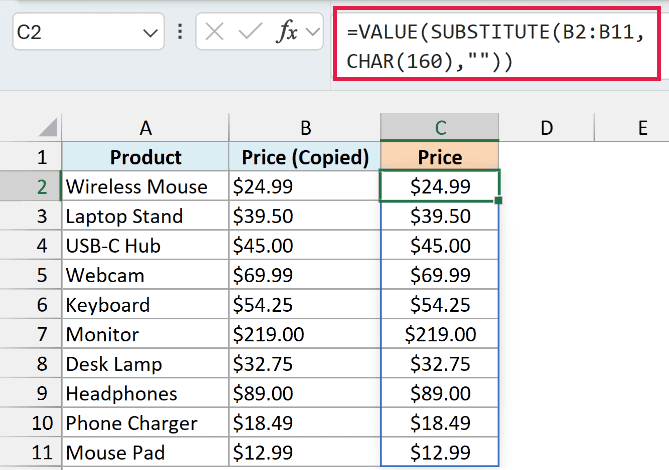This screenshot has width=669, height=470.
Task: Click the fill handle on cell C2
Action: pyautogui.click(x=498, y=200)
